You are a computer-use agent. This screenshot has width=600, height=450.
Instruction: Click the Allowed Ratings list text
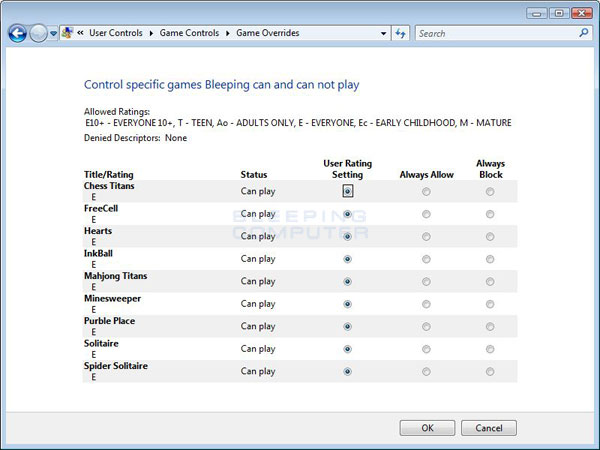click(298, 123)
